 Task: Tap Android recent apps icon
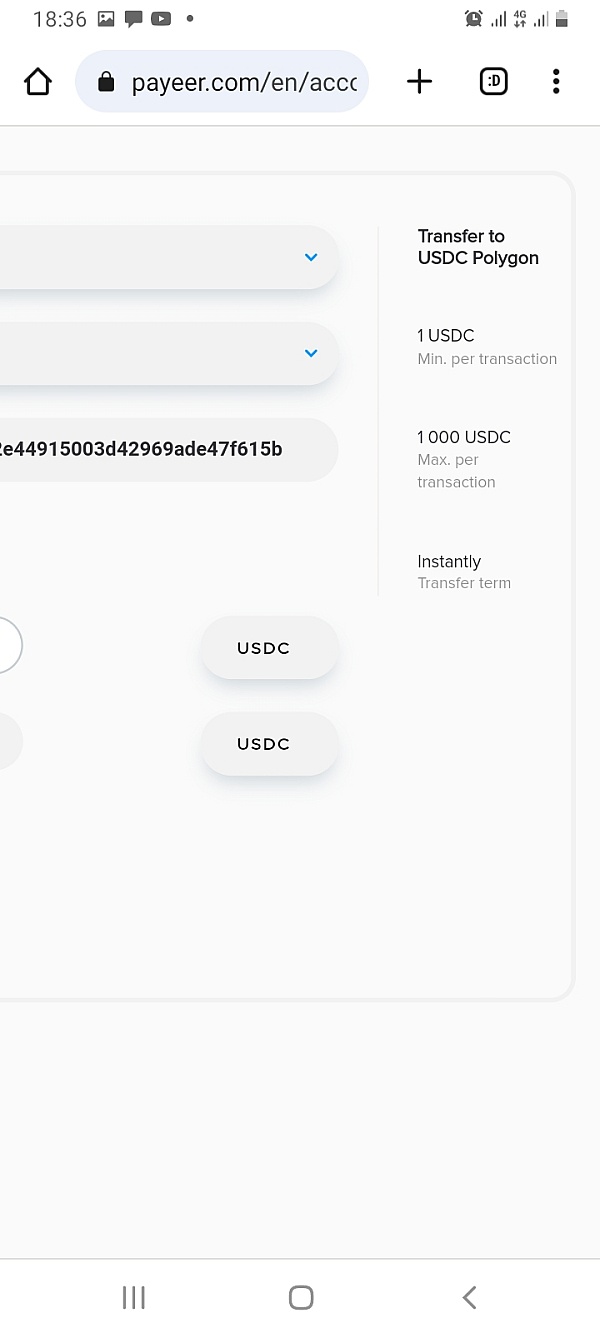[x=133, y=1297]
